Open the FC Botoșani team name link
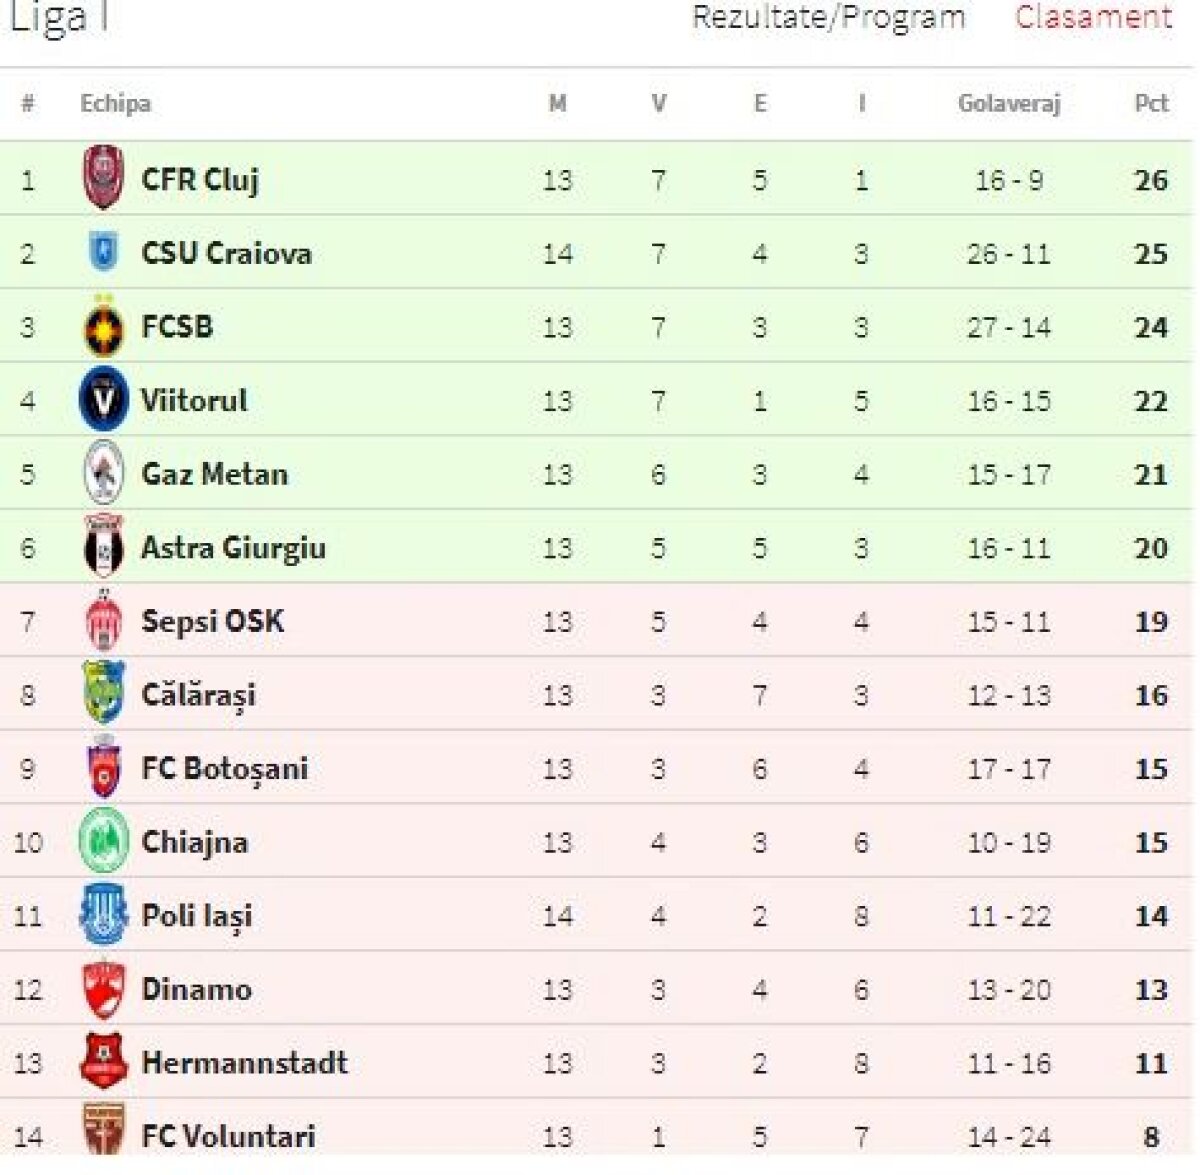The width and height of the screenshot is (1200, 1175). point(225,769)
